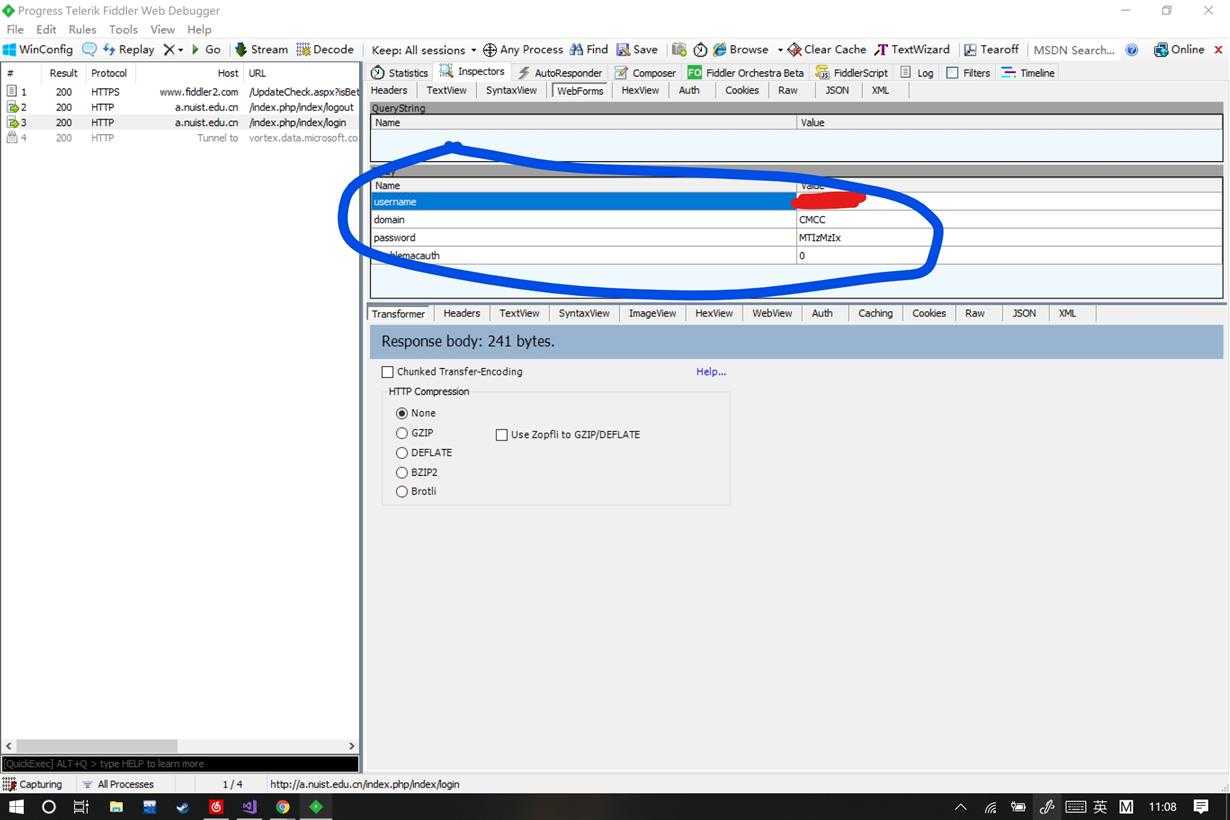Enable Chunked Transfer-Encoding checkbox
The width and height of the screenshot is (1230, 820).
[x=388, y=372]
